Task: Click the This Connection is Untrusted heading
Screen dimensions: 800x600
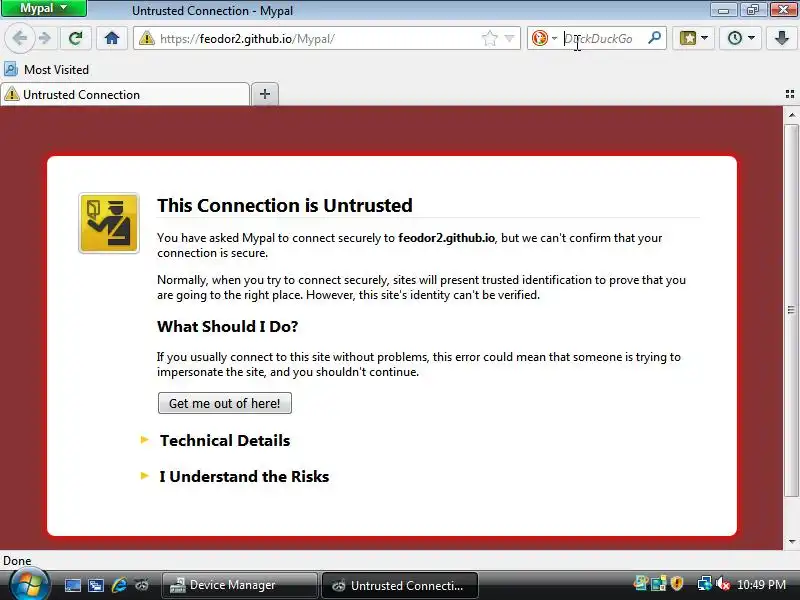Action: click(285, 205)
